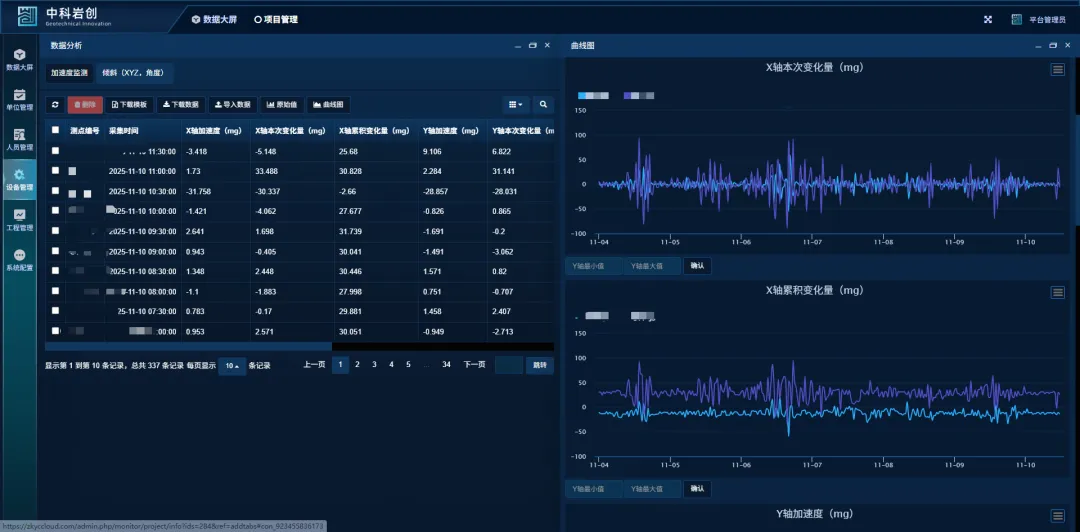The image size is (1080, 532).
Task: Open X轴本次变化量 chart hamburger menu
Action: [x=1057, y=69]
